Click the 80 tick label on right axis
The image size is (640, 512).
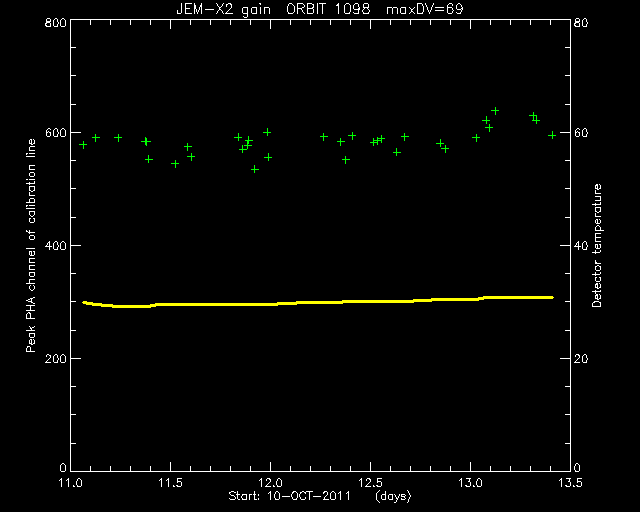[x=581, y=22]
